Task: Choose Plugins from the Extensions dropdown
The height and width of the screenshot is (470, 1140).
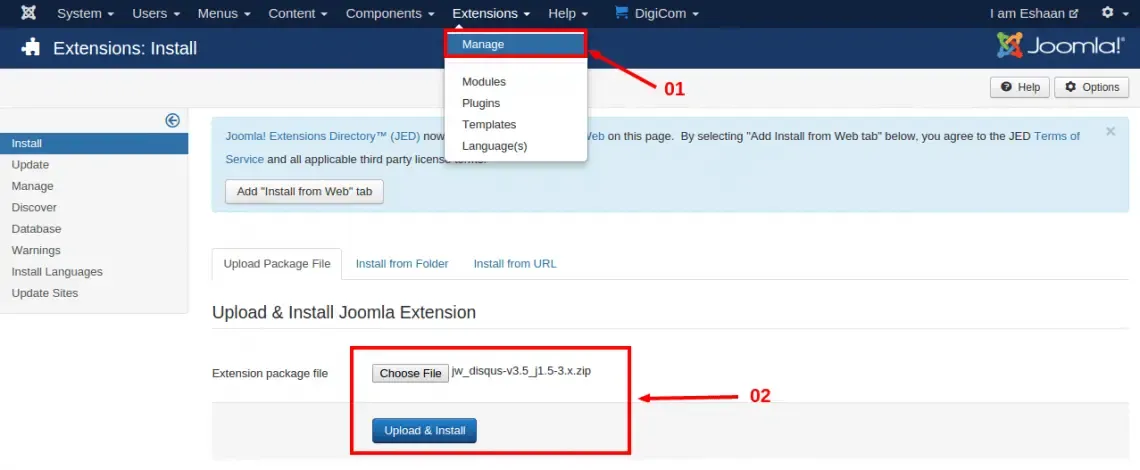Action: pos(481,103)
